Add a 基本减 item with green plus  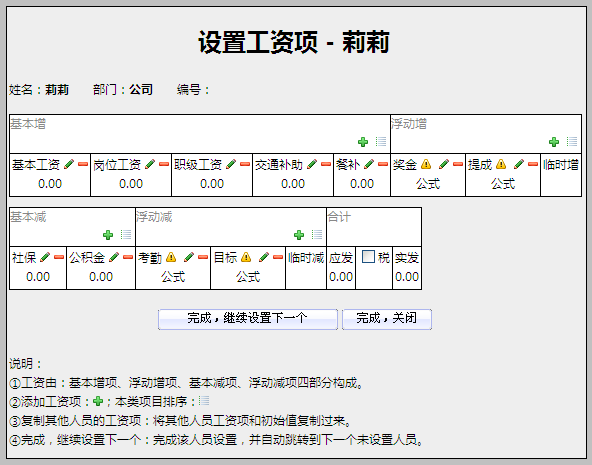coord(108,235)
